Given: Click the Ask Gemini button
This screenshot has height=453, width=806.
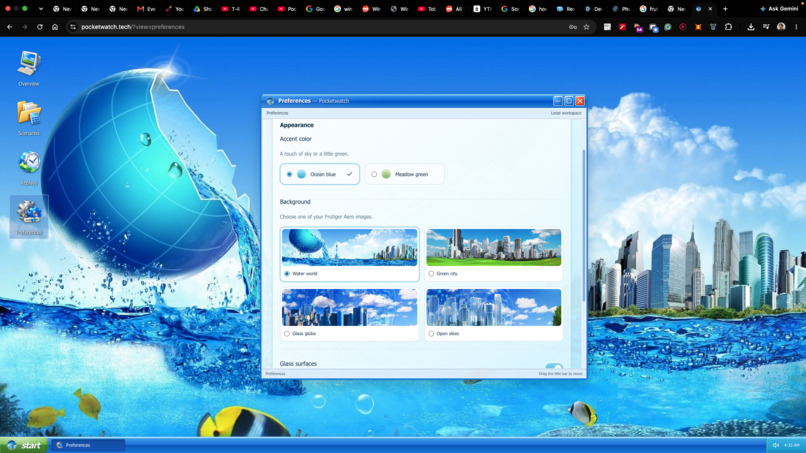Looking at the screenshot, I should [779, 9].
